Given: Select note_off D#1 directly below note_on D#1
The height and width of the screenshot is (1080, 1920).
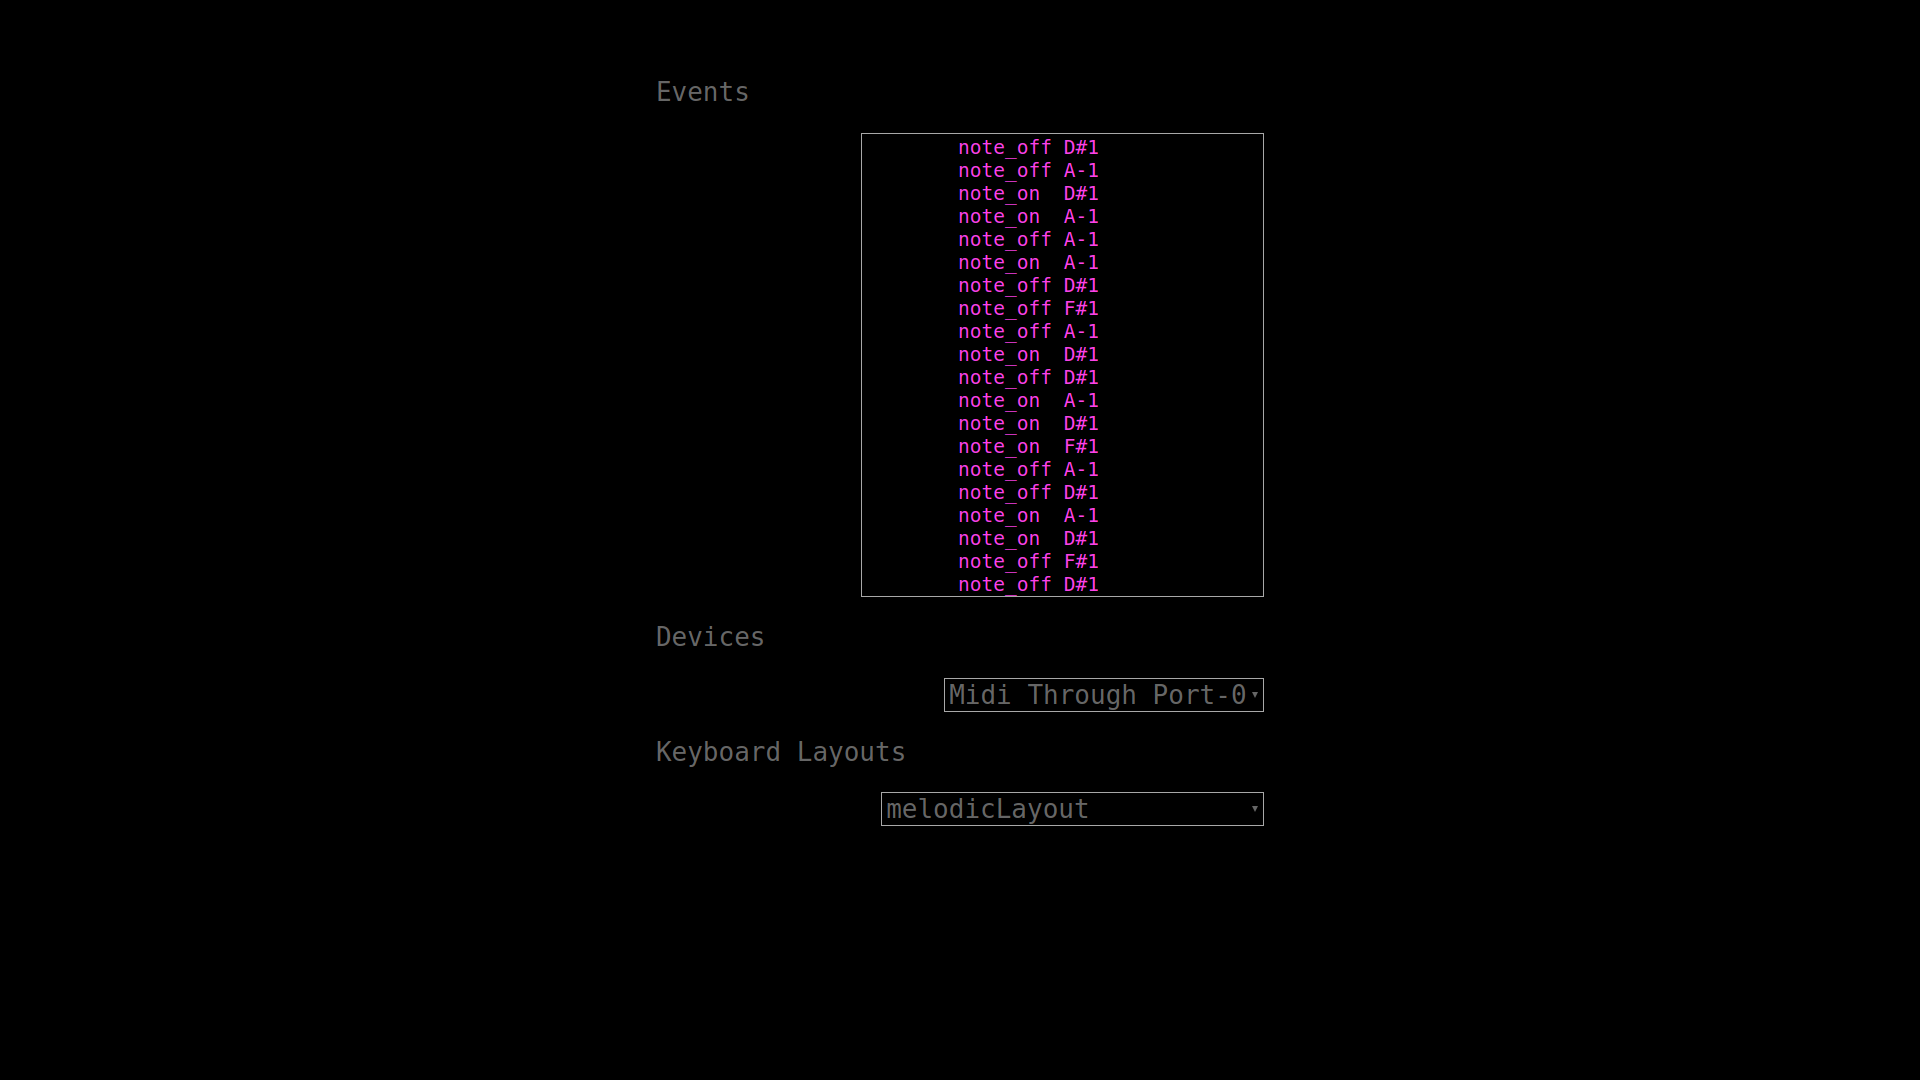Looking at the screenshot, I should pos(1028,378).
